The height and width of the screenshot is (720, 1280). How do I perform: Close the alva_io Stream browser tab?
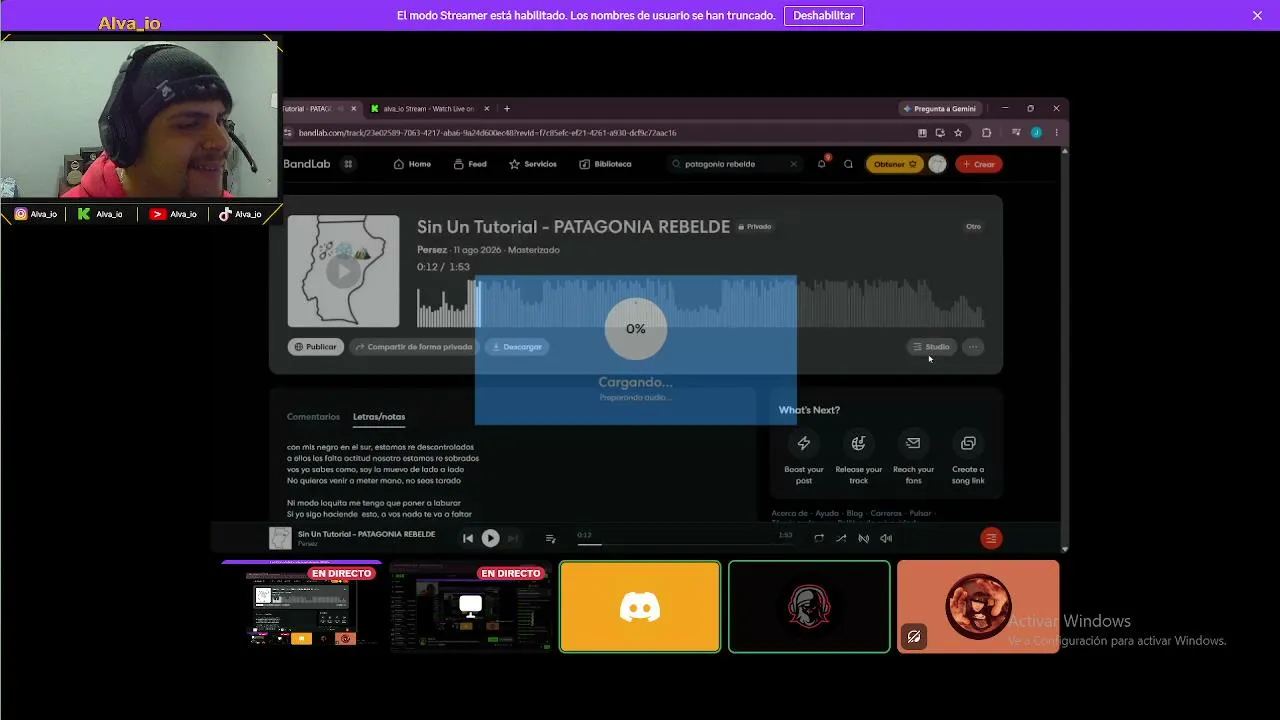(487, 108)
